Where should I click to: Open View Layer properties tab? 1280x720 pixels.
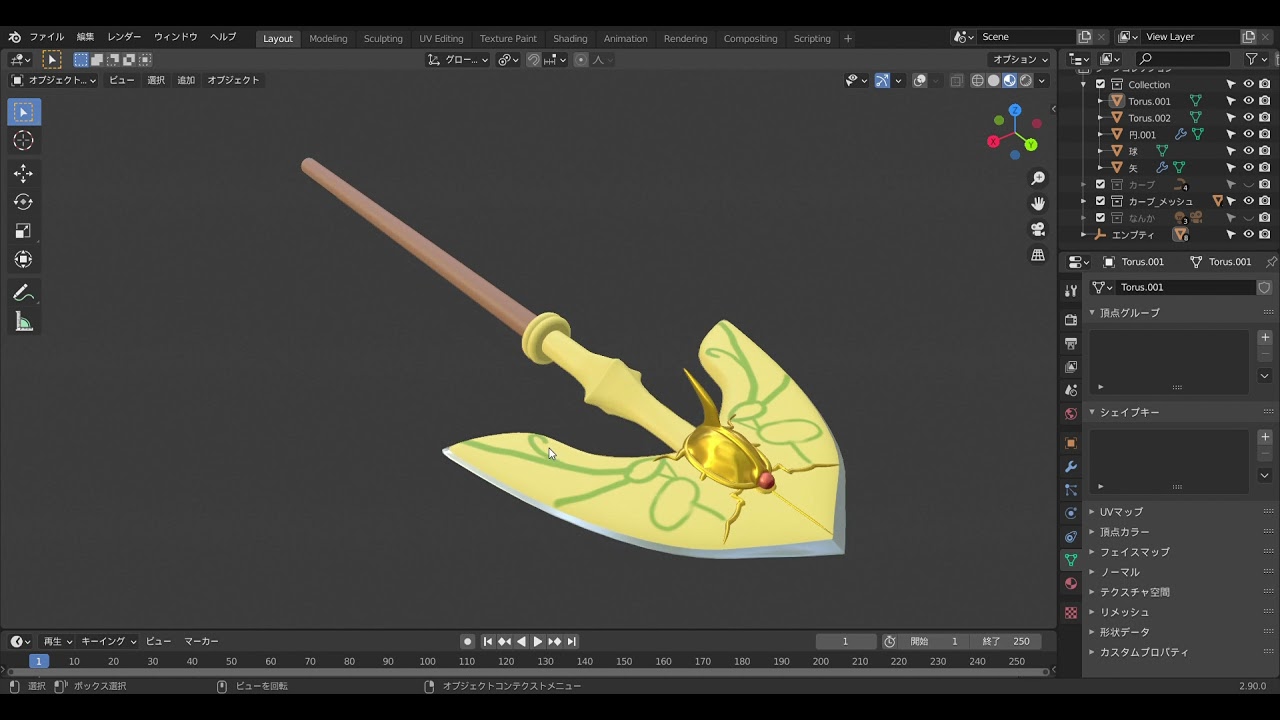(x=1071, y=367)
